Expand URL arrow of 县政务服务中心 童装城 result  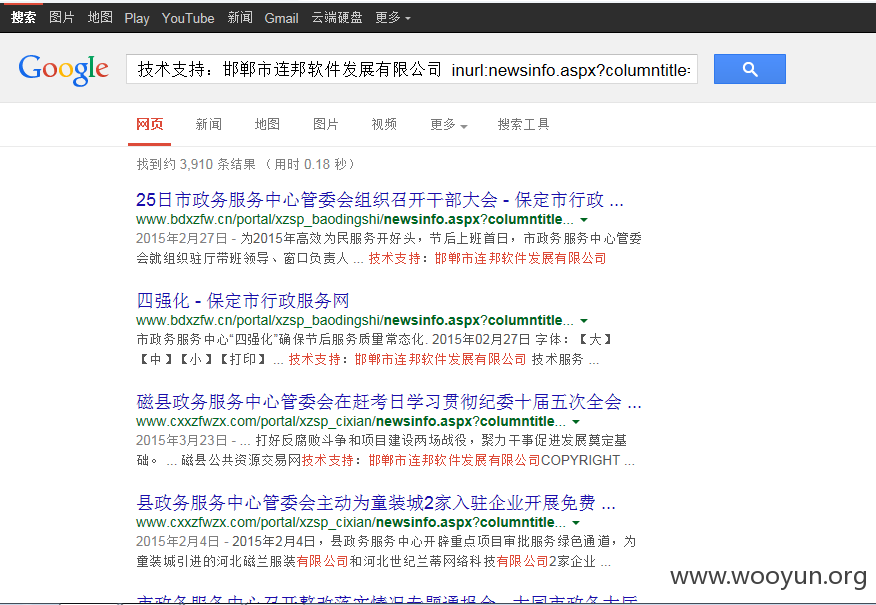(x=576, y=523)
